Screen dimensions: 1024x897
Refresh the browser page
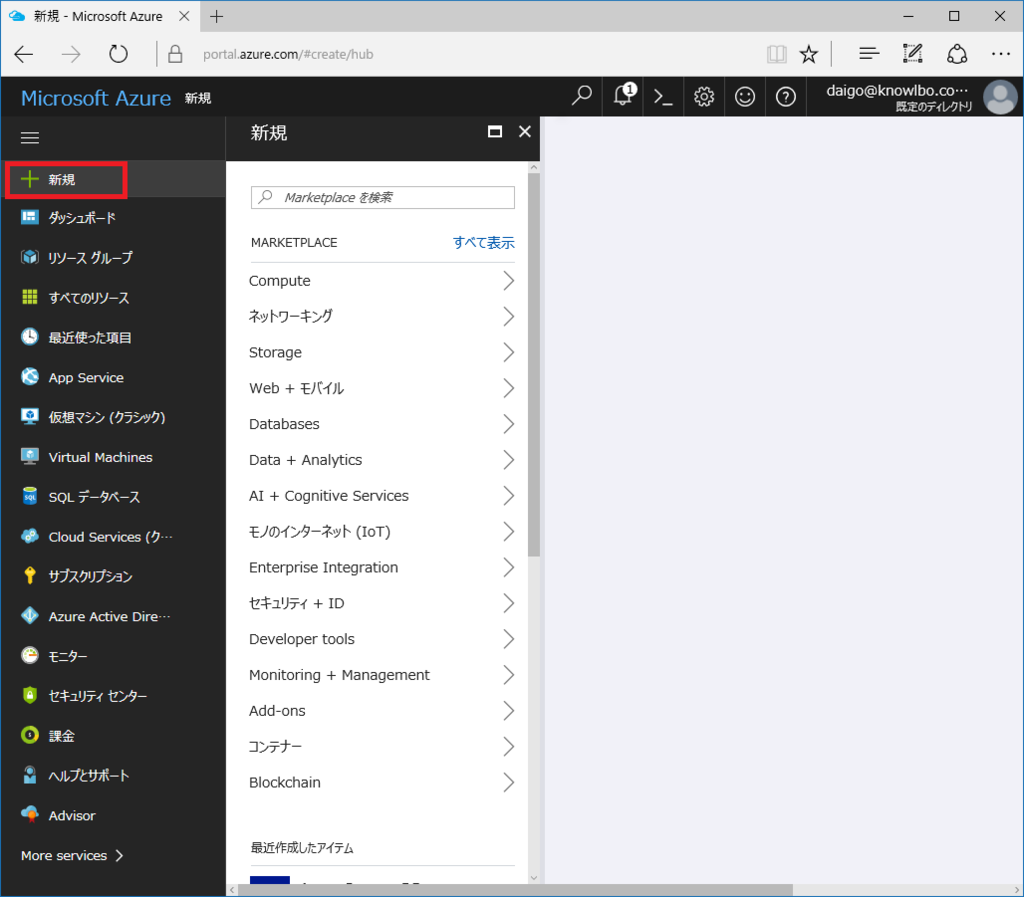(118, 54)
